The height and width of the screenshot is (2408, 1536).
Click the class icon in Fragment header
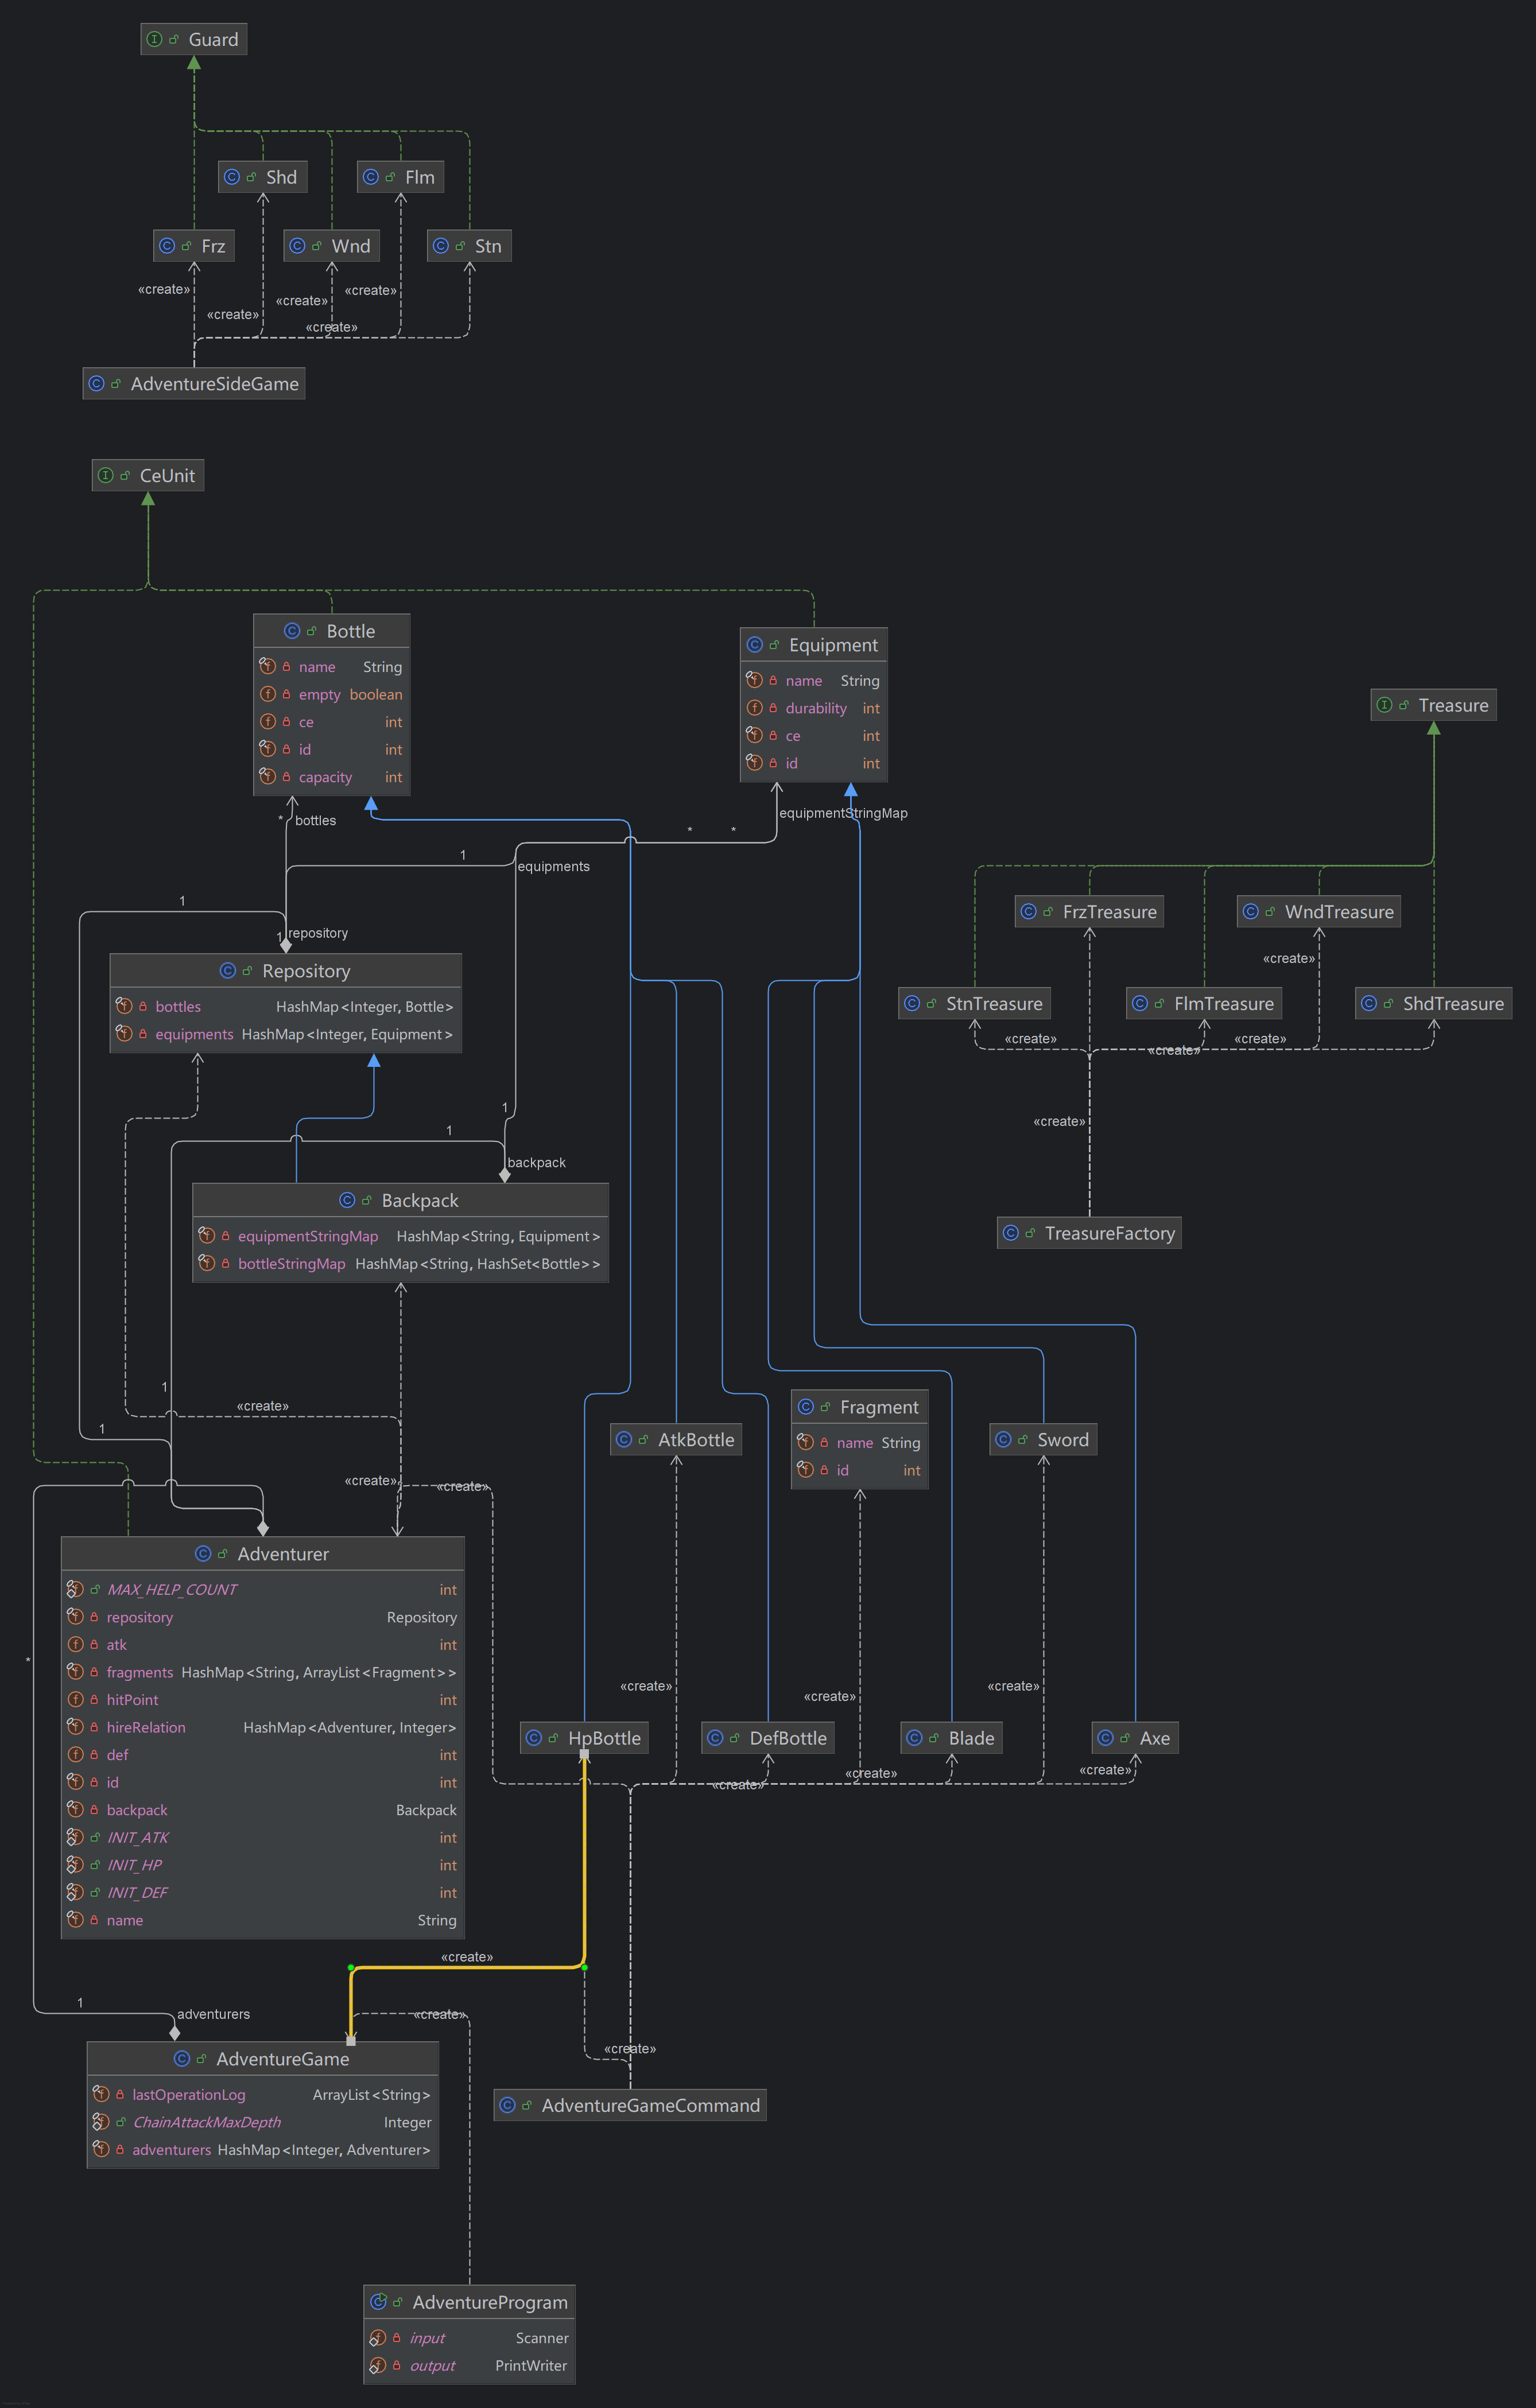(x=806, y=1407)
